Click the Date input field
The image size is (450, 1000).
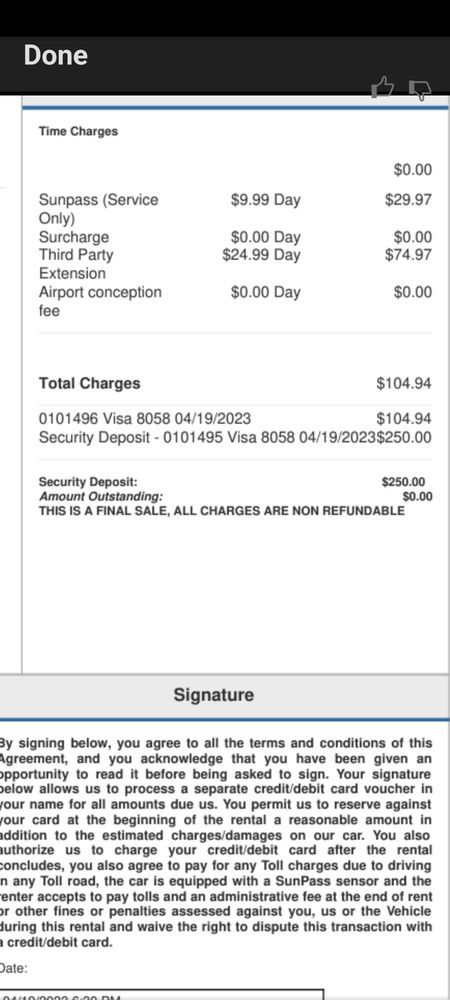click(x=163, y=995)
